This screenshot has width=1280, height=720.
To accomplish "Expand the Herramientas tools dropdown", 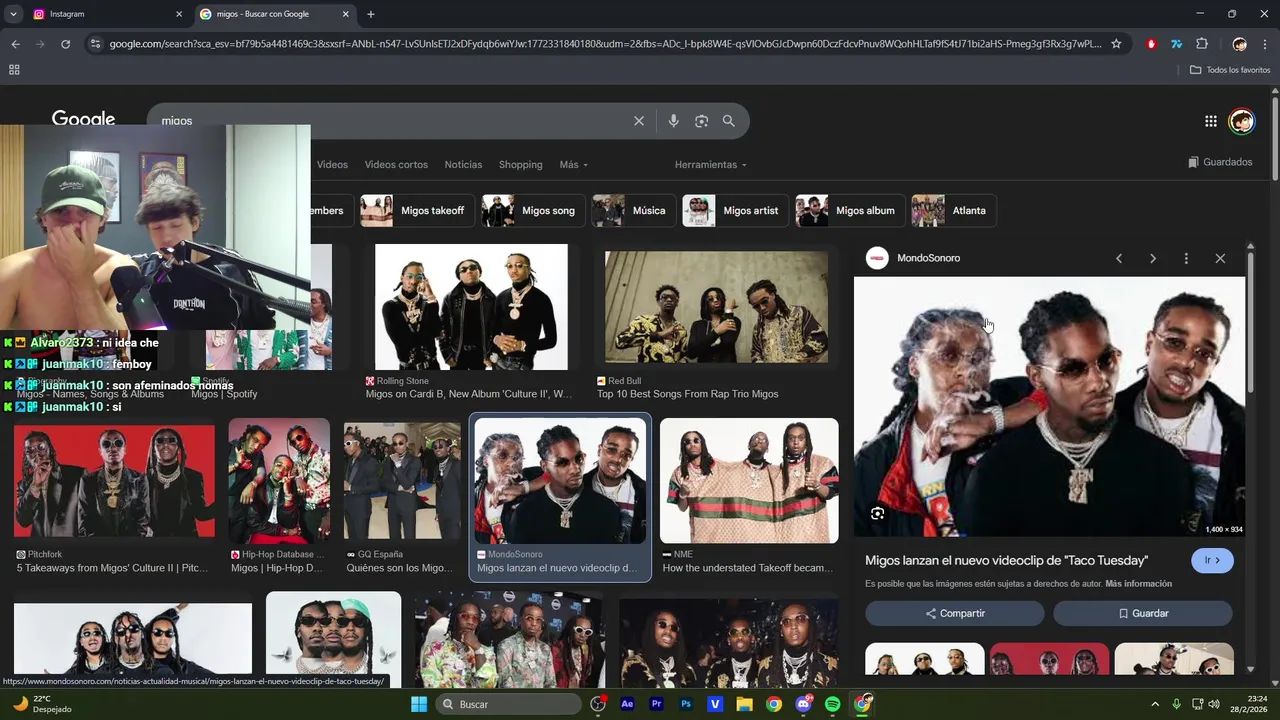I will (710, 165).
